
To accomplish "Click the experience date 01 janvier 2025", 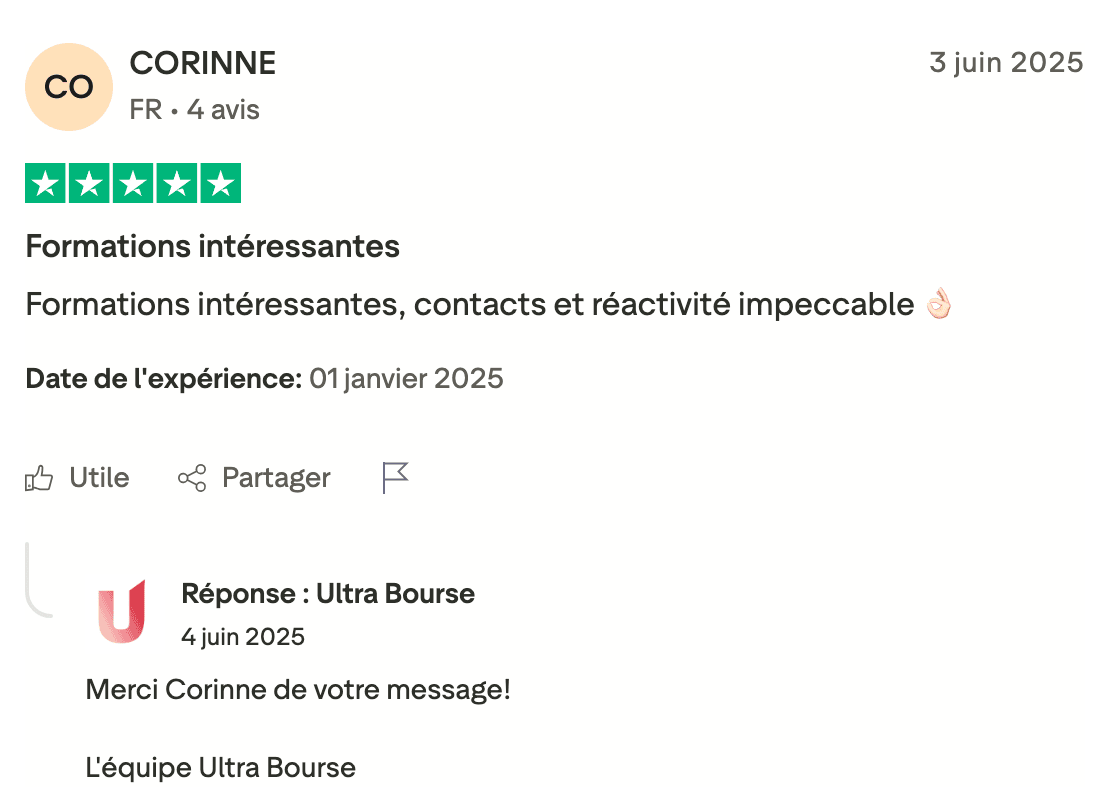I will tap(406, 379).
